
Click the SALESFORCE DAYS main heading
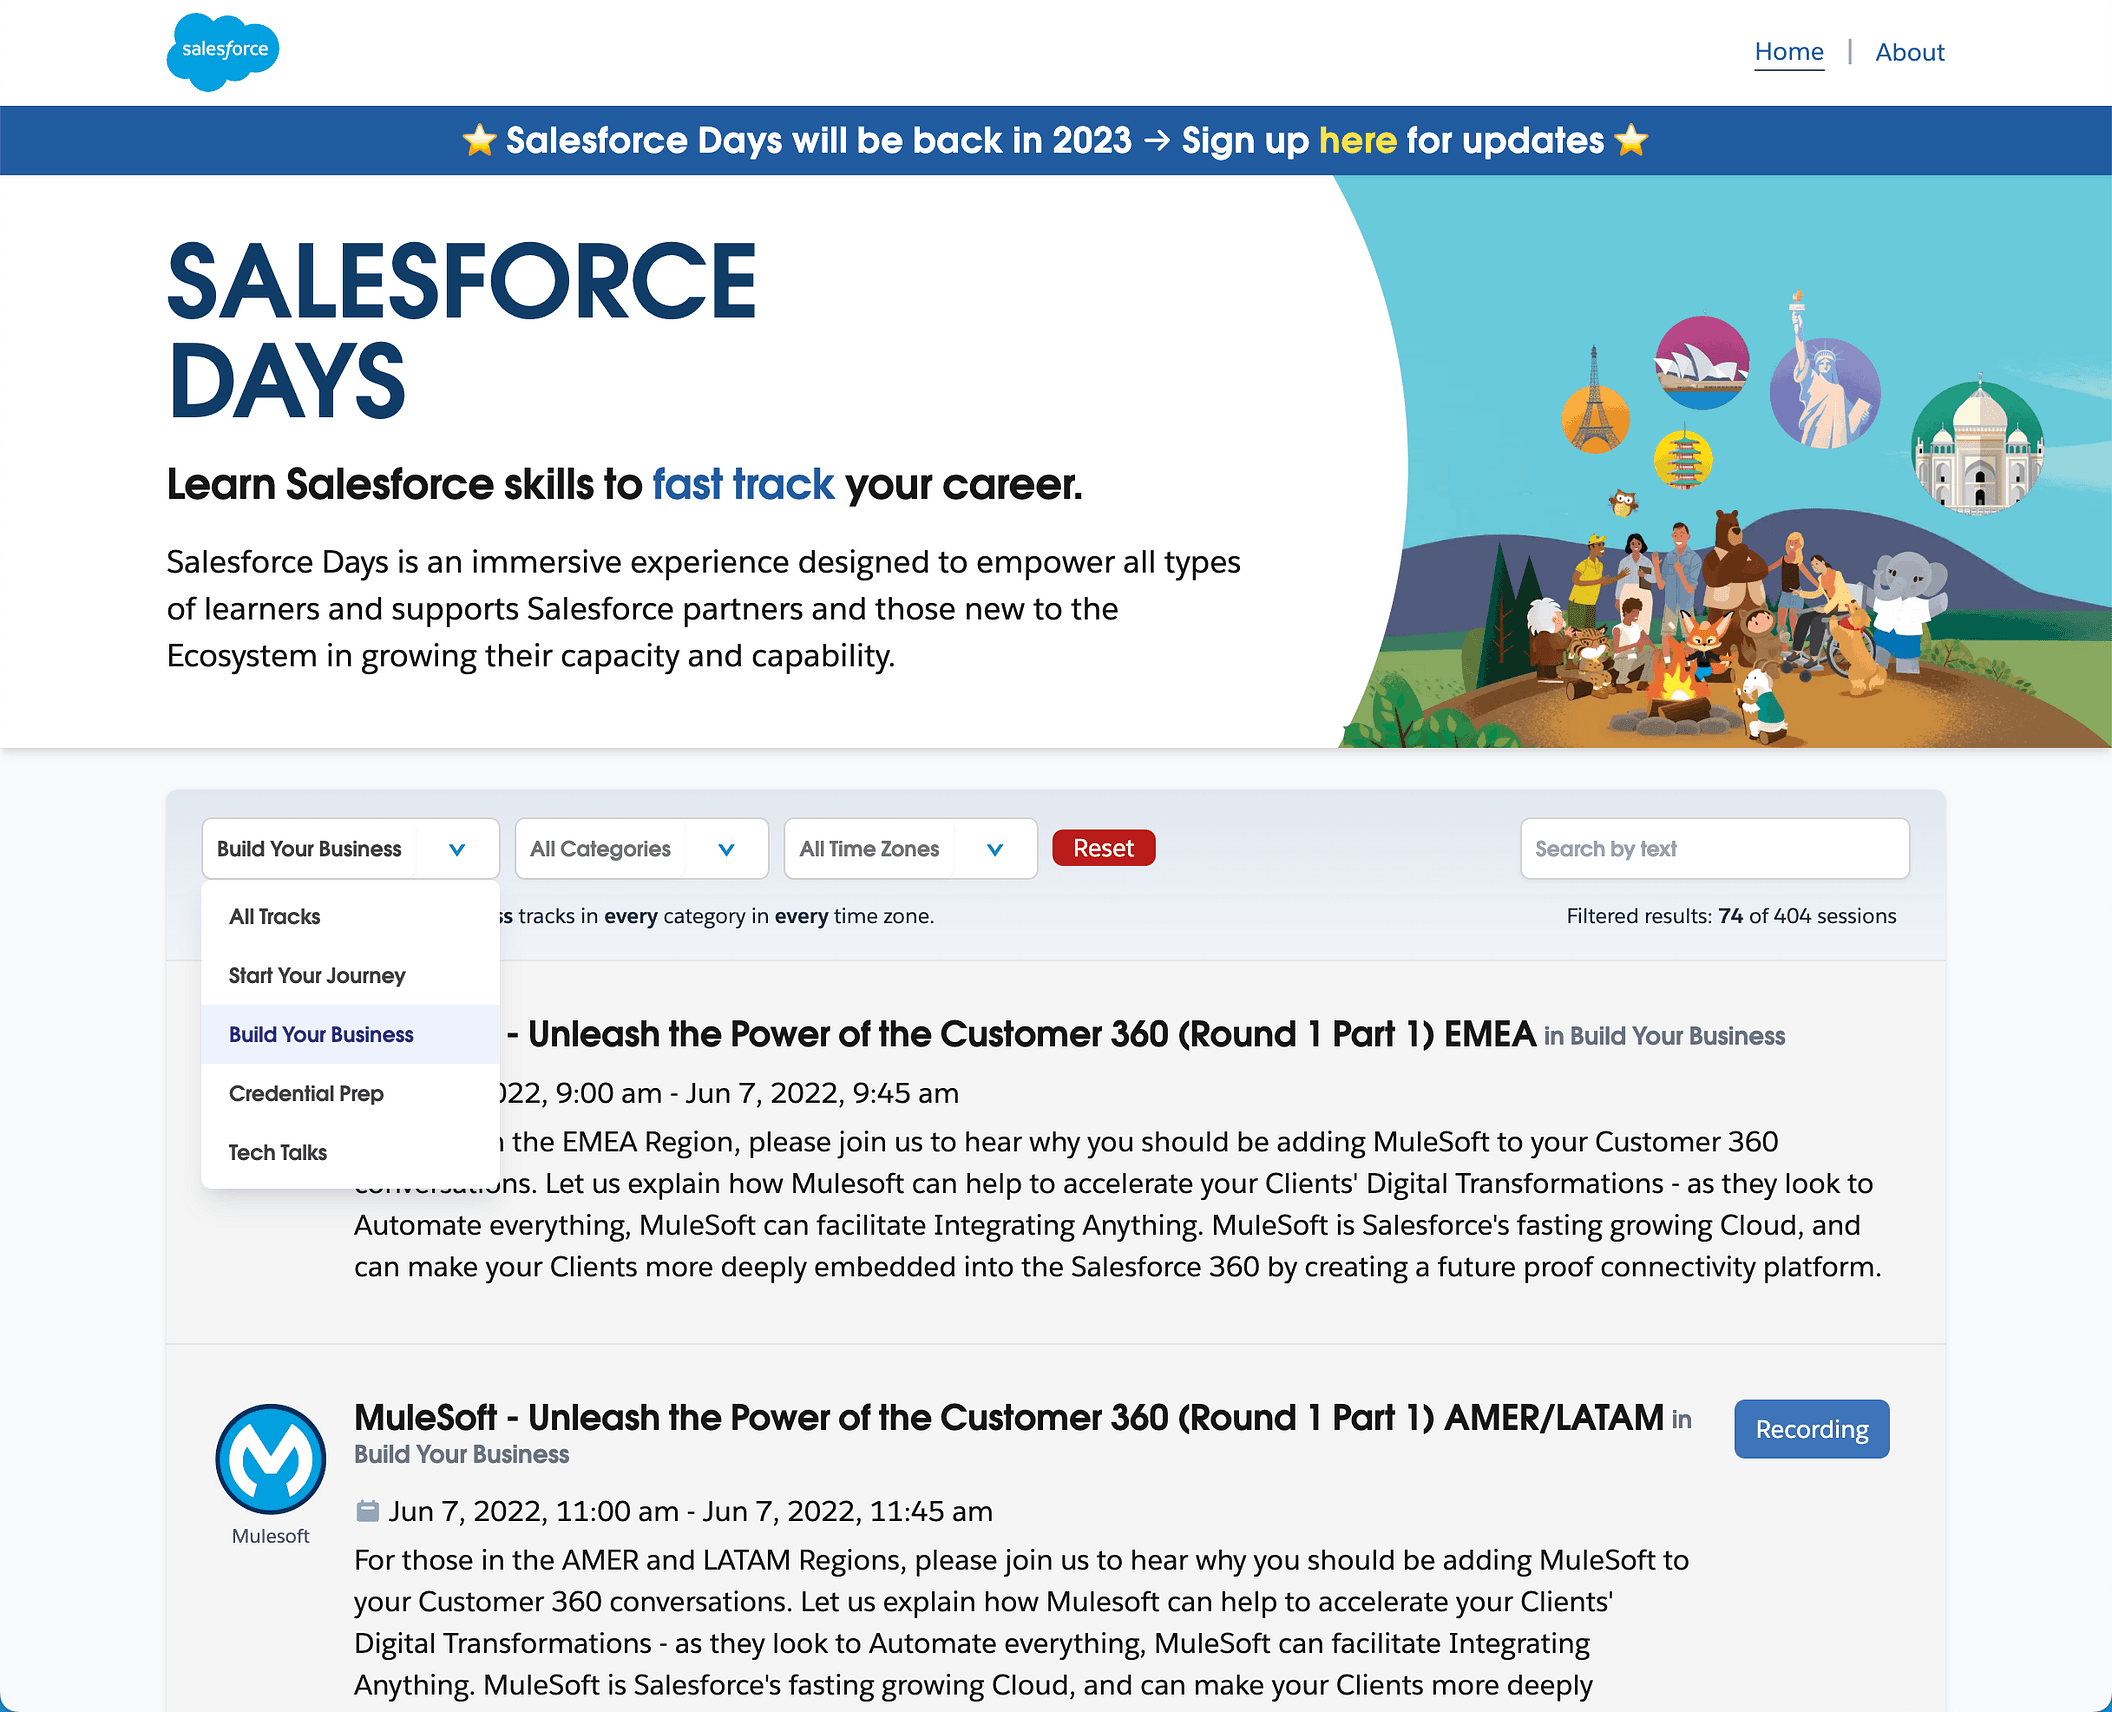pos(461,330)
